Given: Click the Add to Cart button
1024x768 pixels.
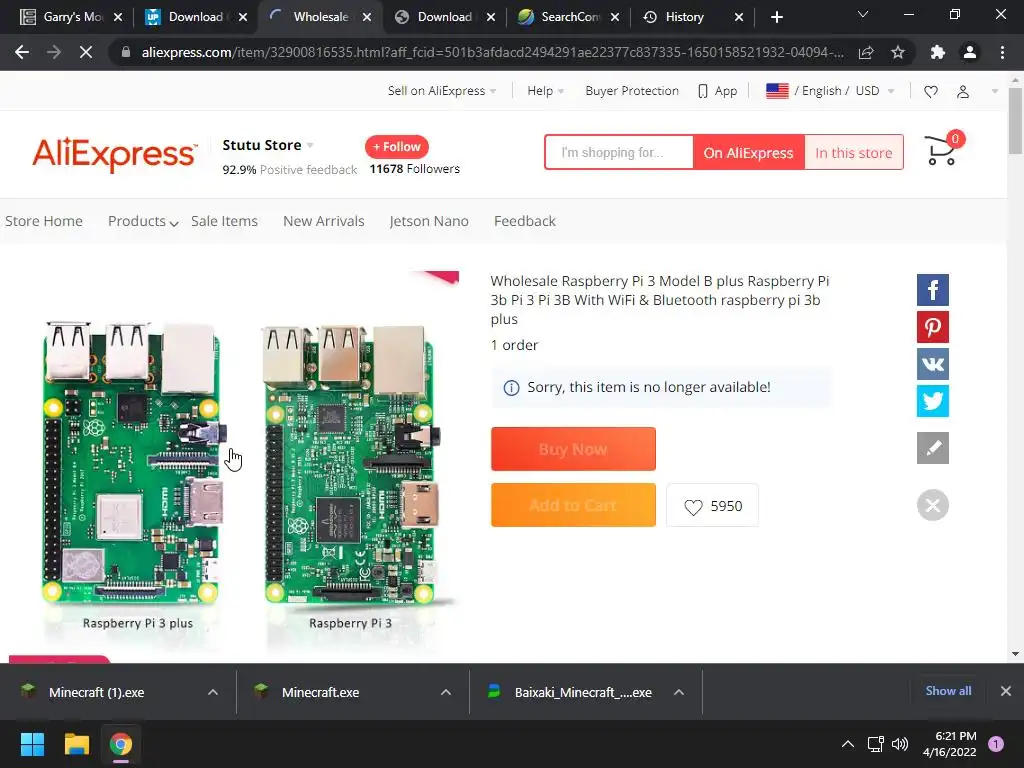Looking at the screenshot, I should tap(573, 505).
